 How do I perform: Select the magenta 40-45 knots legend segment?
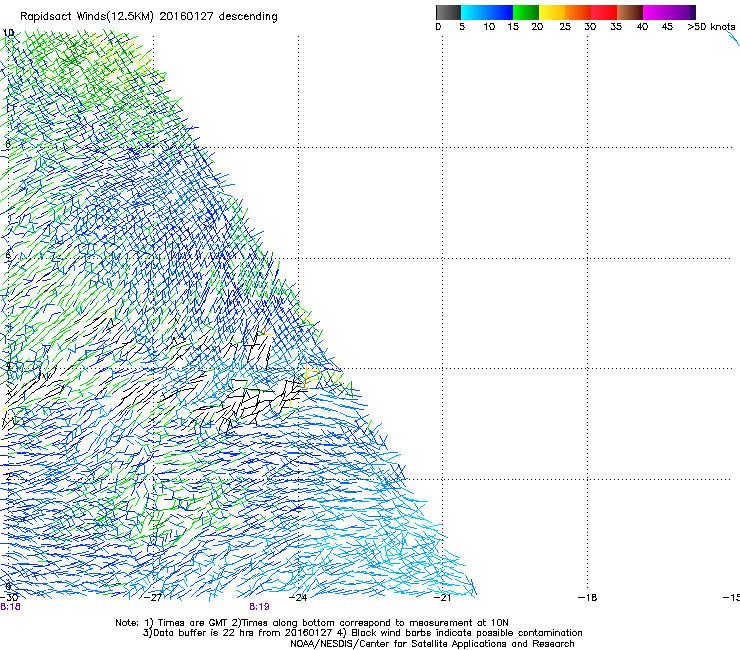click(656, 12)
